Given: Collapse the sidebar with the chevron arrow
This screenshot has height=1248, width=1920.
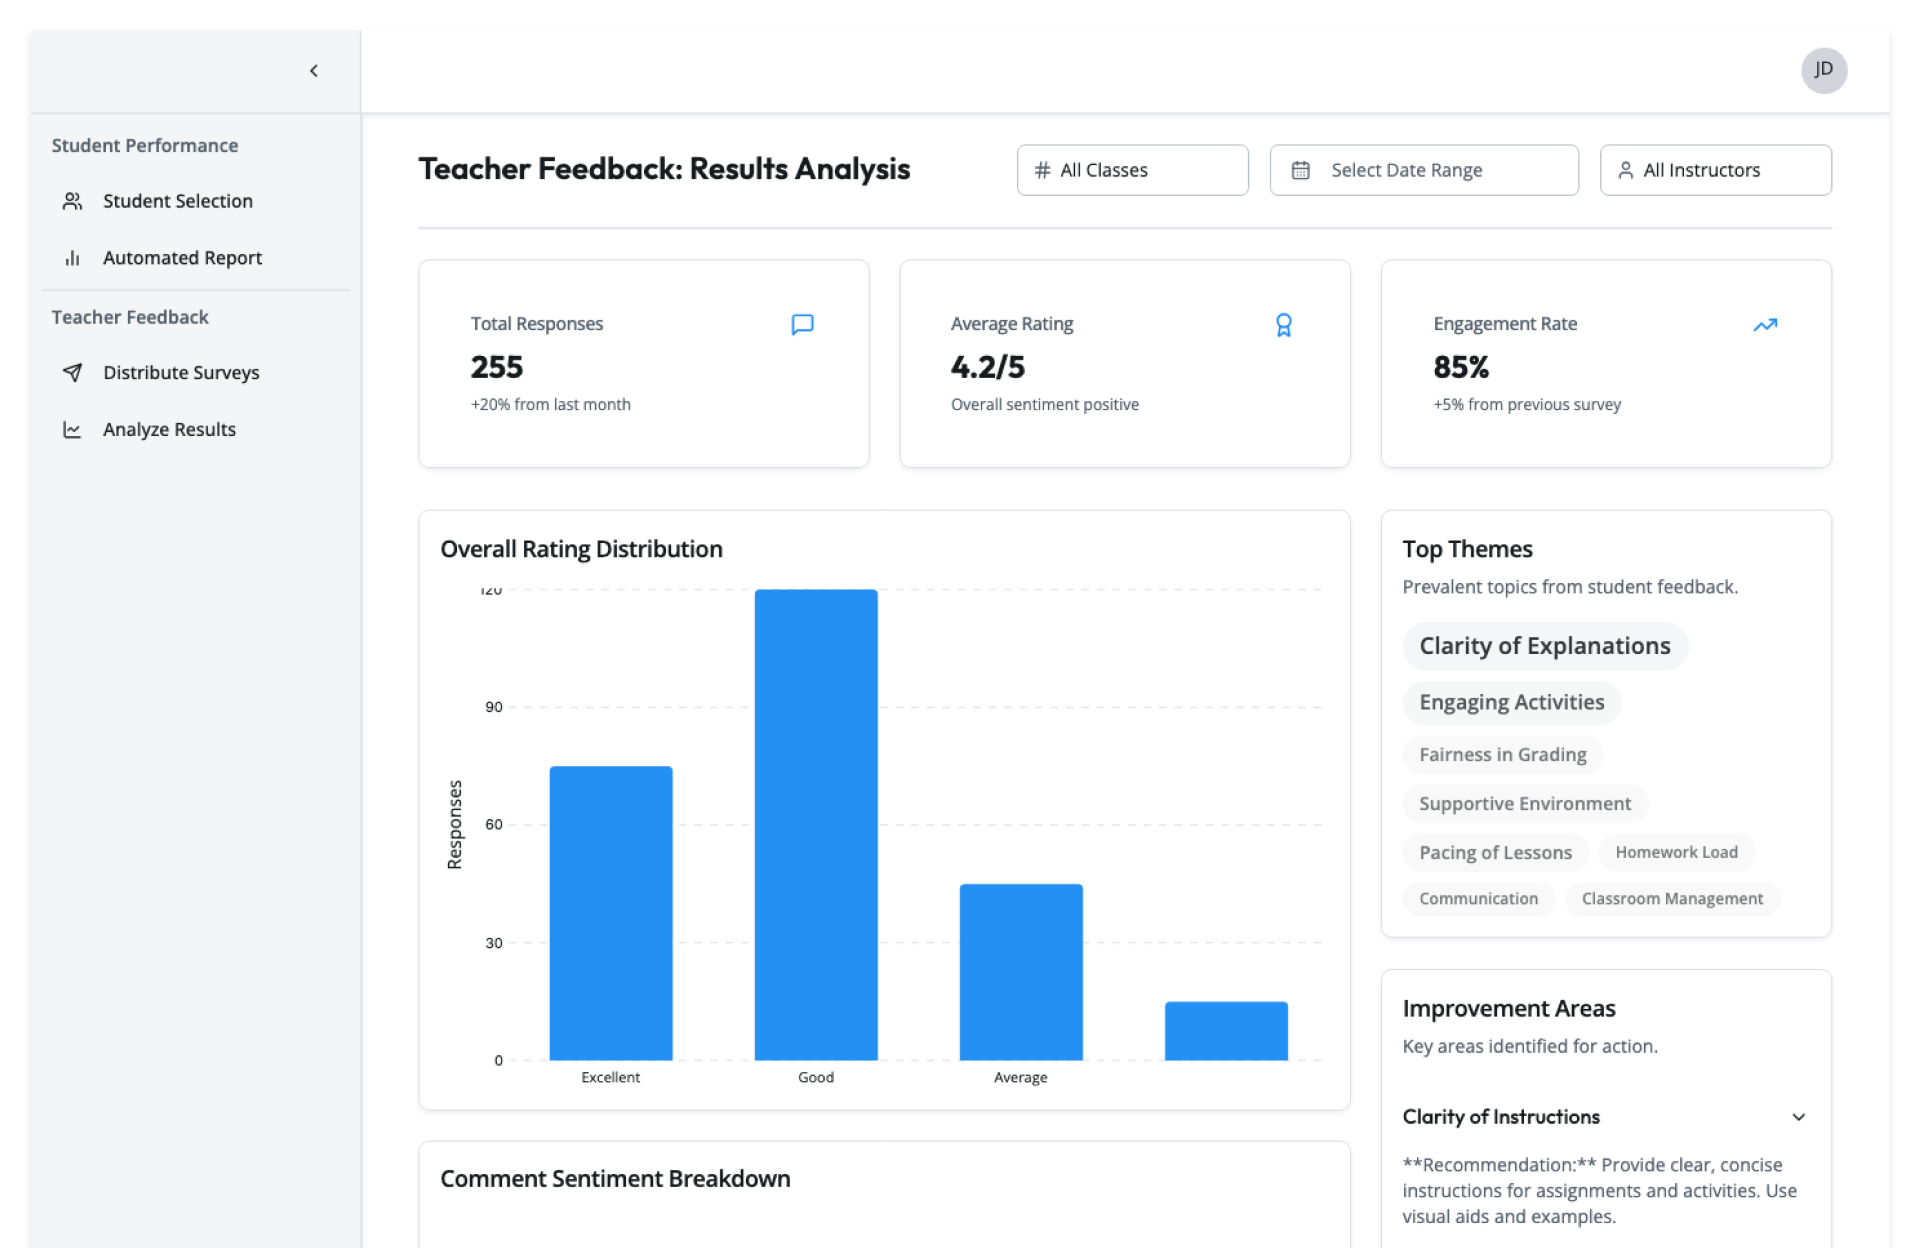Looking at the screenshot, I should 314,71.
